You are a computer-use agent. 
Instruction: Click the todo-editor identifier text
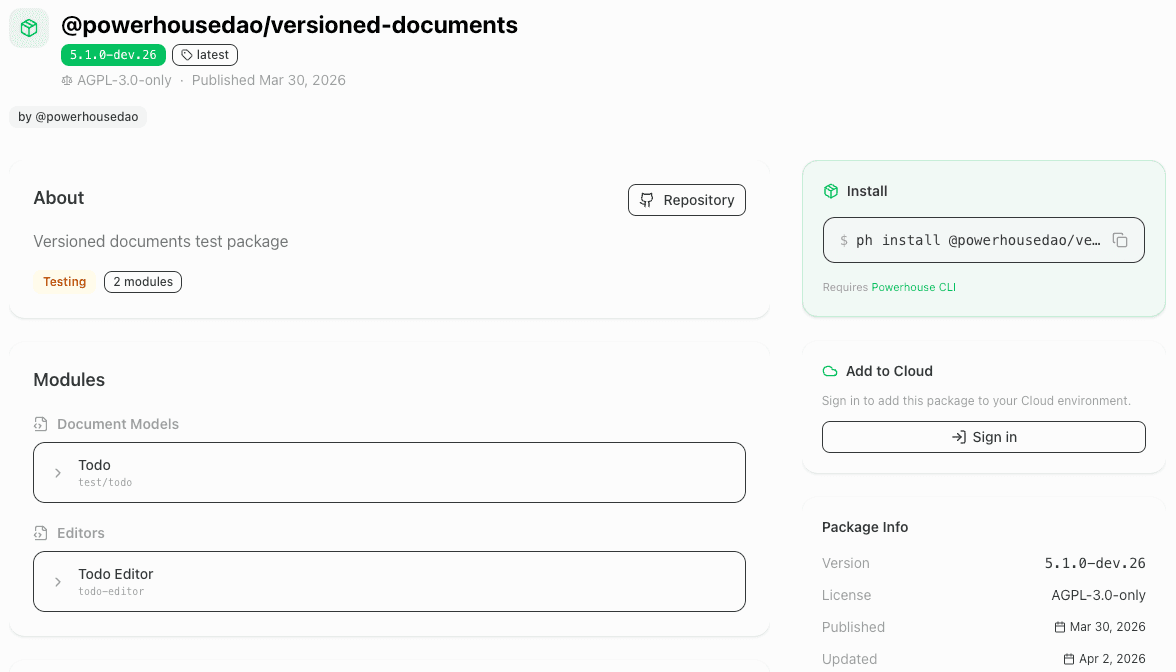111,592
